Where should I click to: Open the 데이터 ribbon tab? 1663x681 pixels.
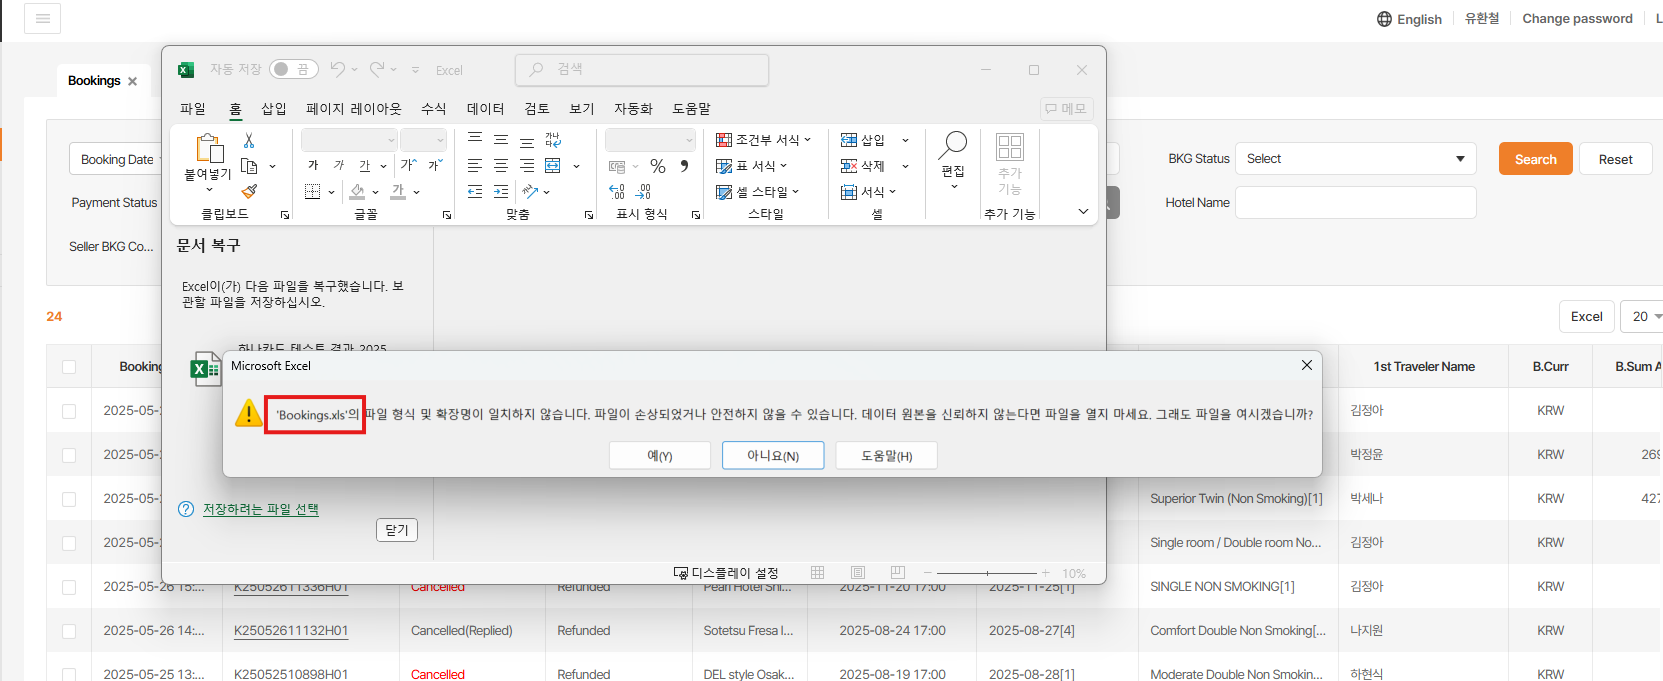click(x=485, y=109)
